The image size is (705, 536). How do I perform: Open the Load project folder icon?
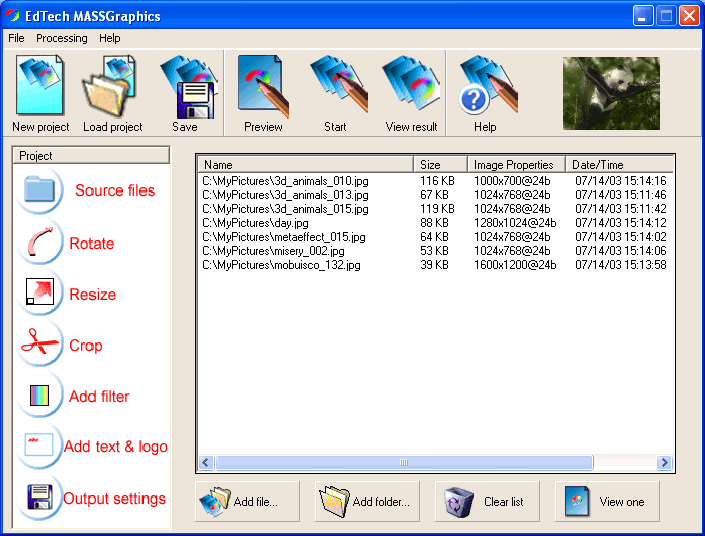click(x=109, y=86)
